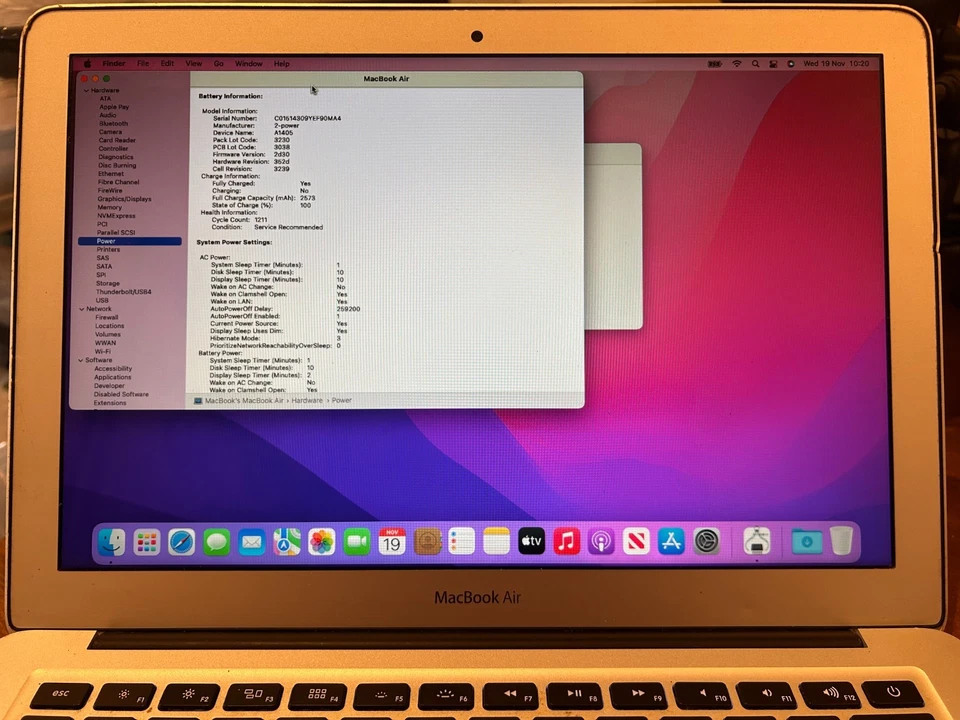Open Messages from the Dock
This screenshot has height=720, width=960.
(x=216, y=541)
